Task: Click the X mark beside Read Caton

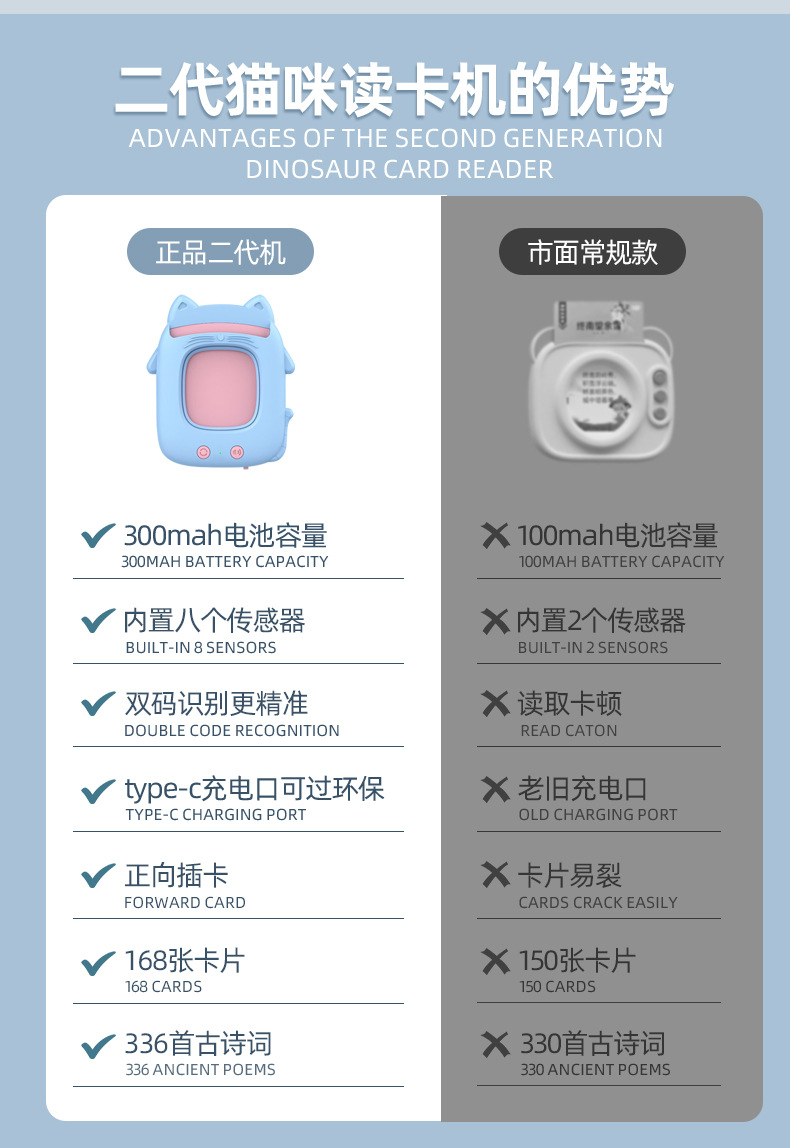Action: [496, 704]
